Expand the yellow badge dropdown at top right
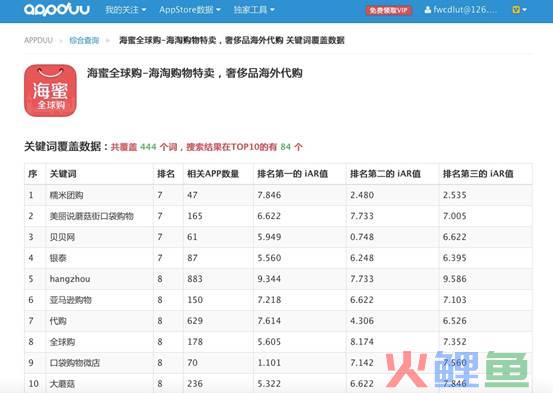553x393 pixels. click(x=519, y=10)
